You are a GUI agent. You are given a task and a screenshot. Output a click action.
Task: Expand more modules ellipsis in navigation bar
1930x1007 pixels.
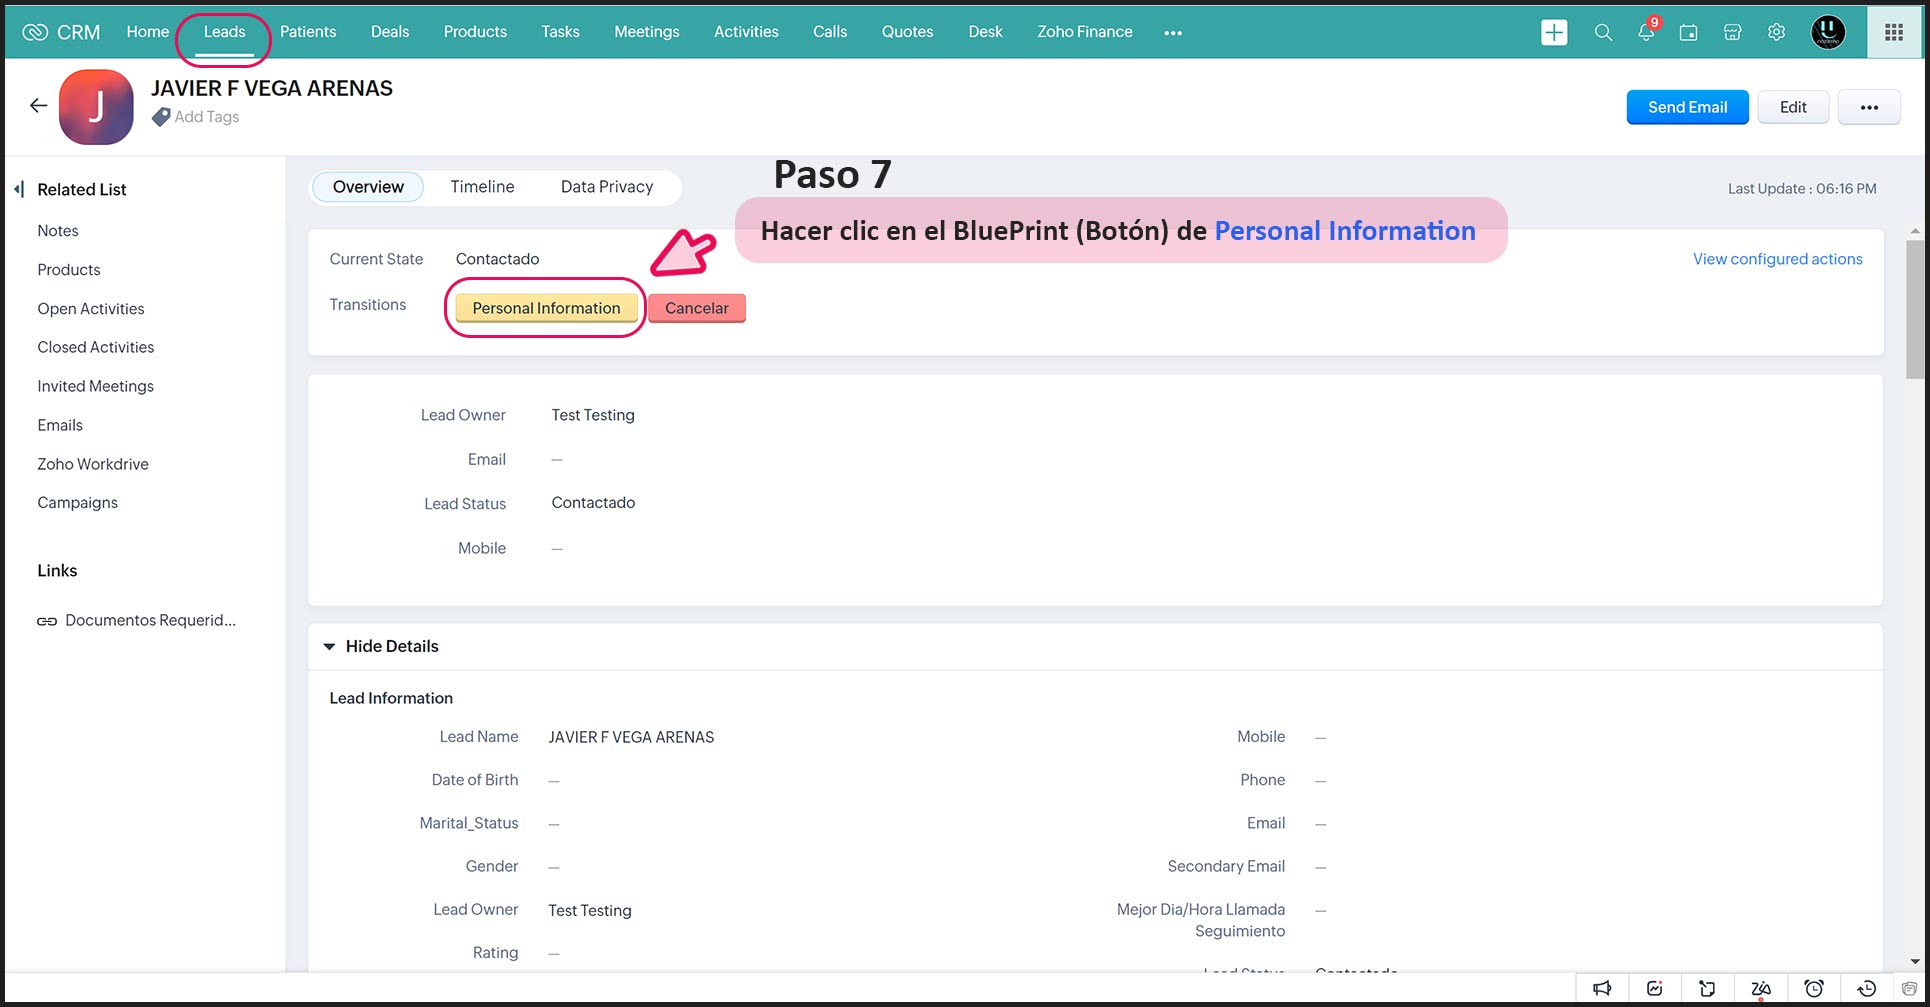[x=1173, y=33]
